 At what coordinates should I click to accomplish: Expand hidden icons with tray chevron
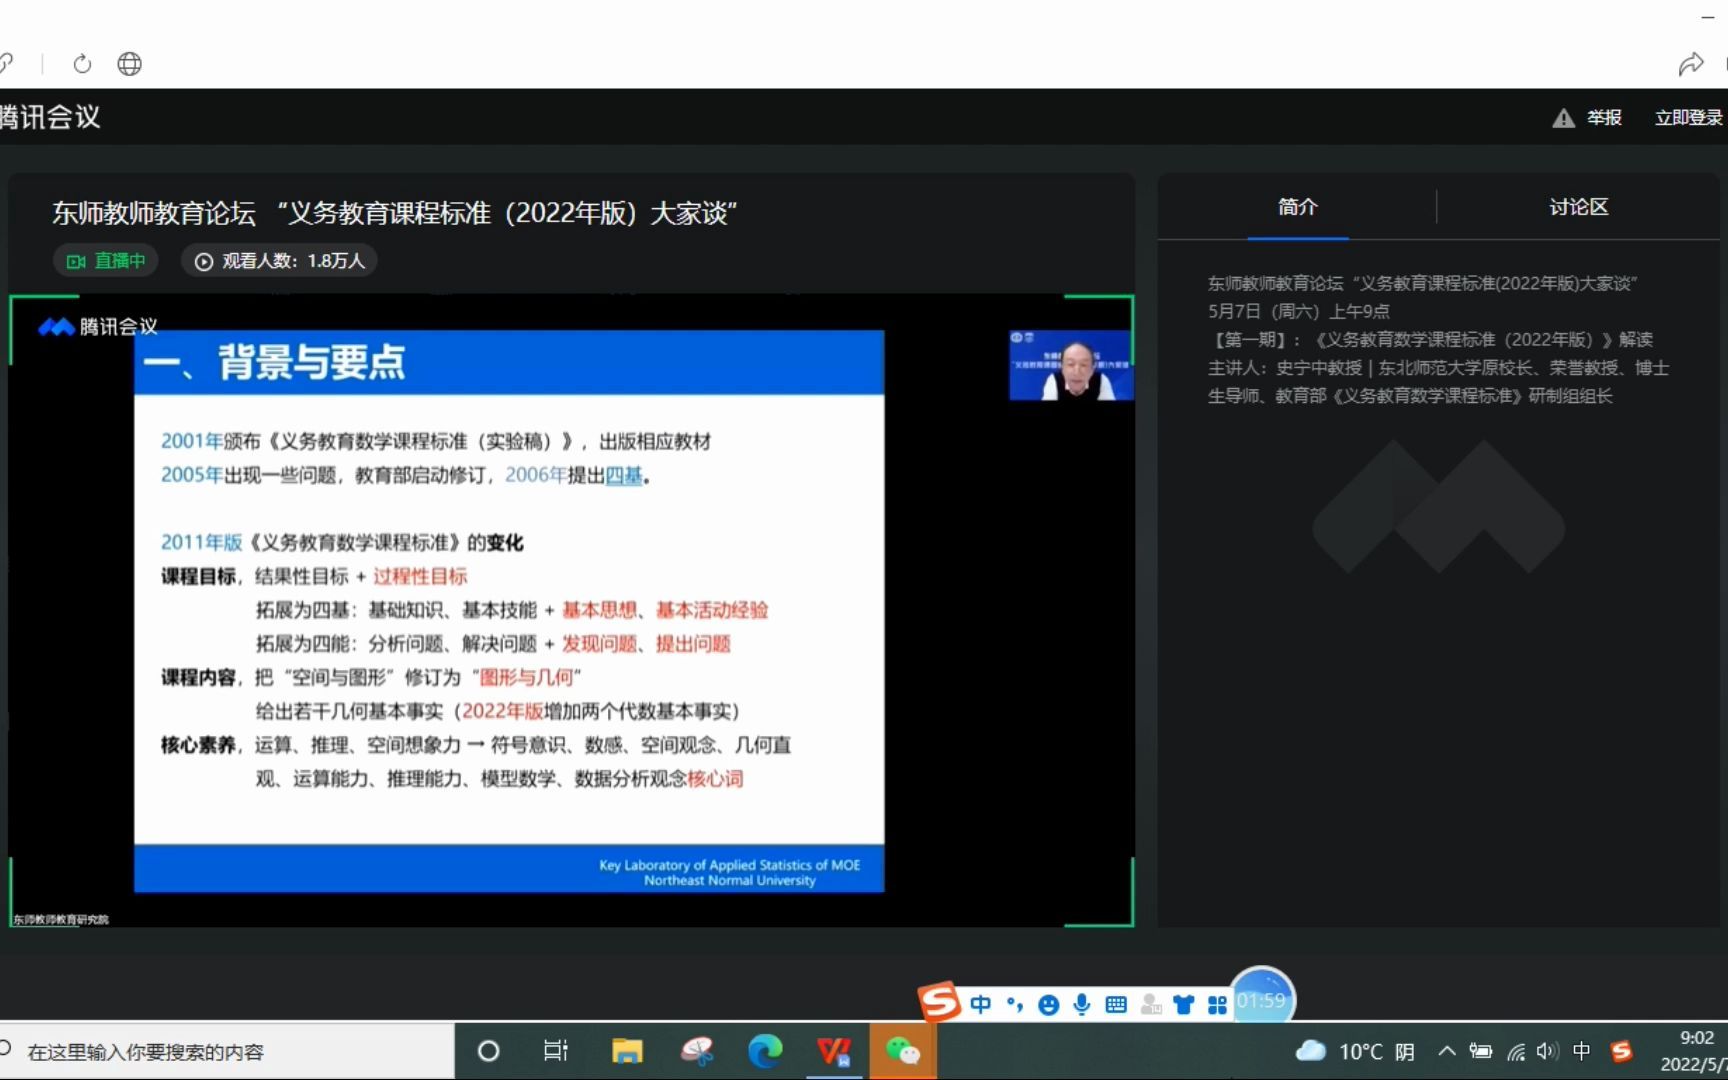pos(1446,1051)
